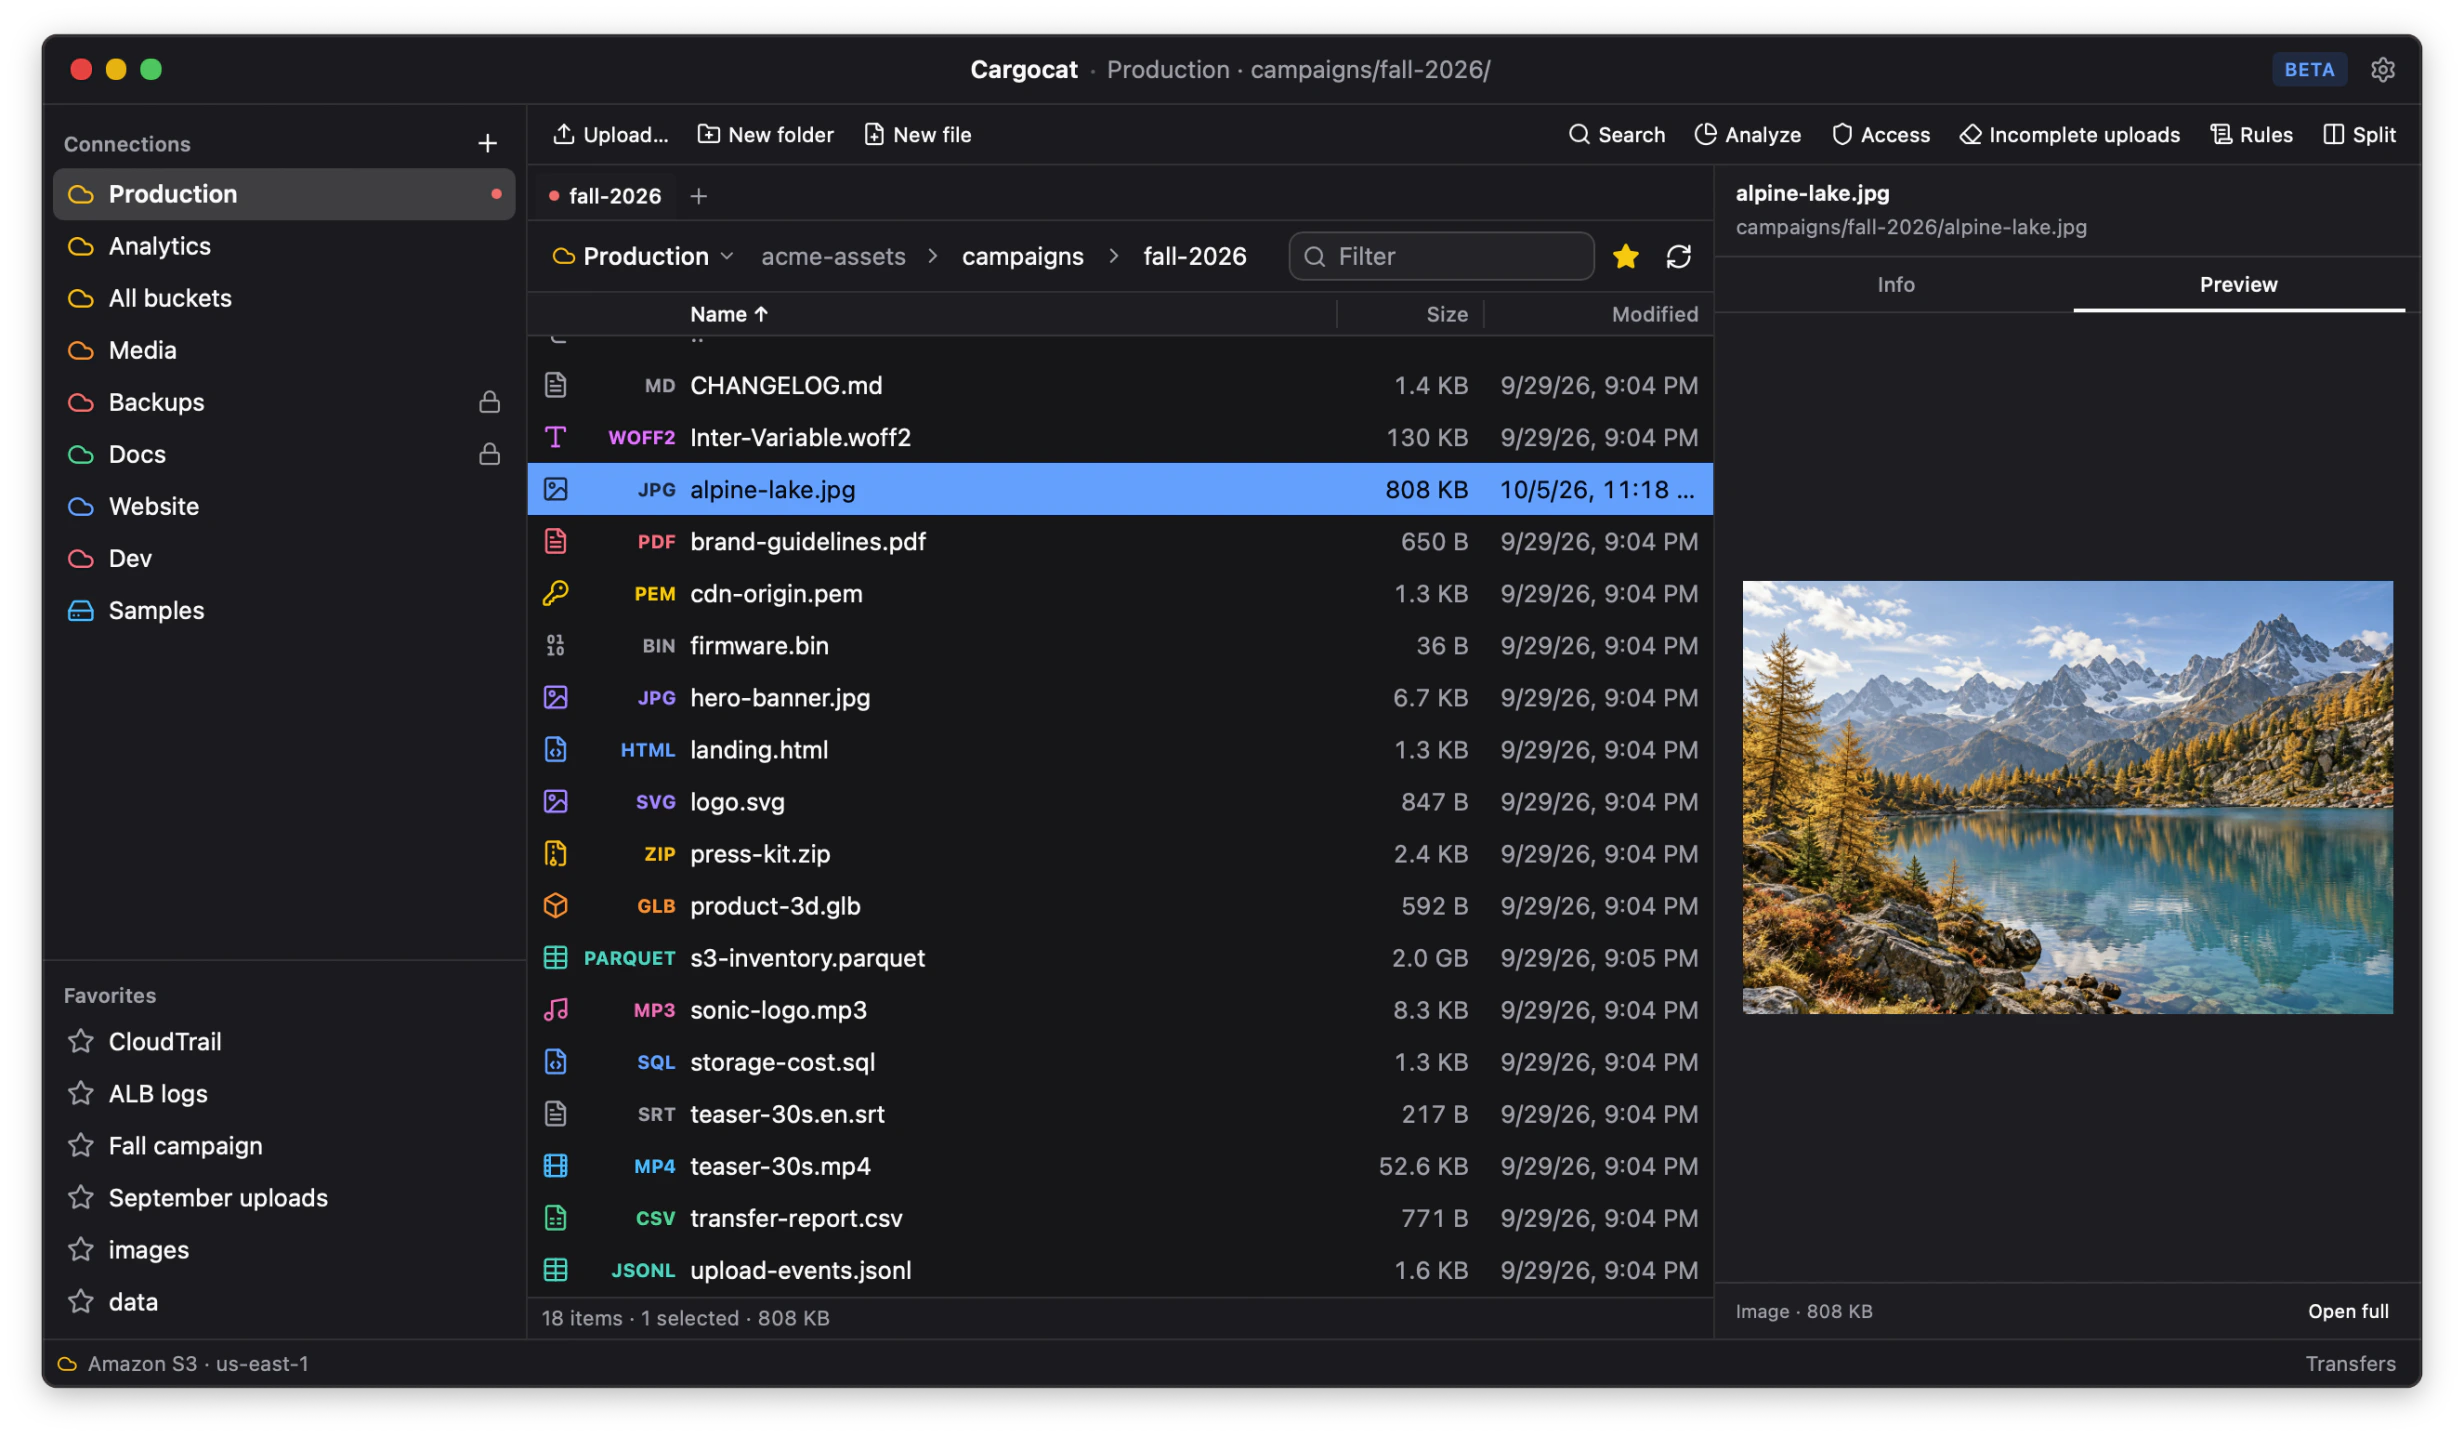Open Search from the toolbar

pos(1616,135)
